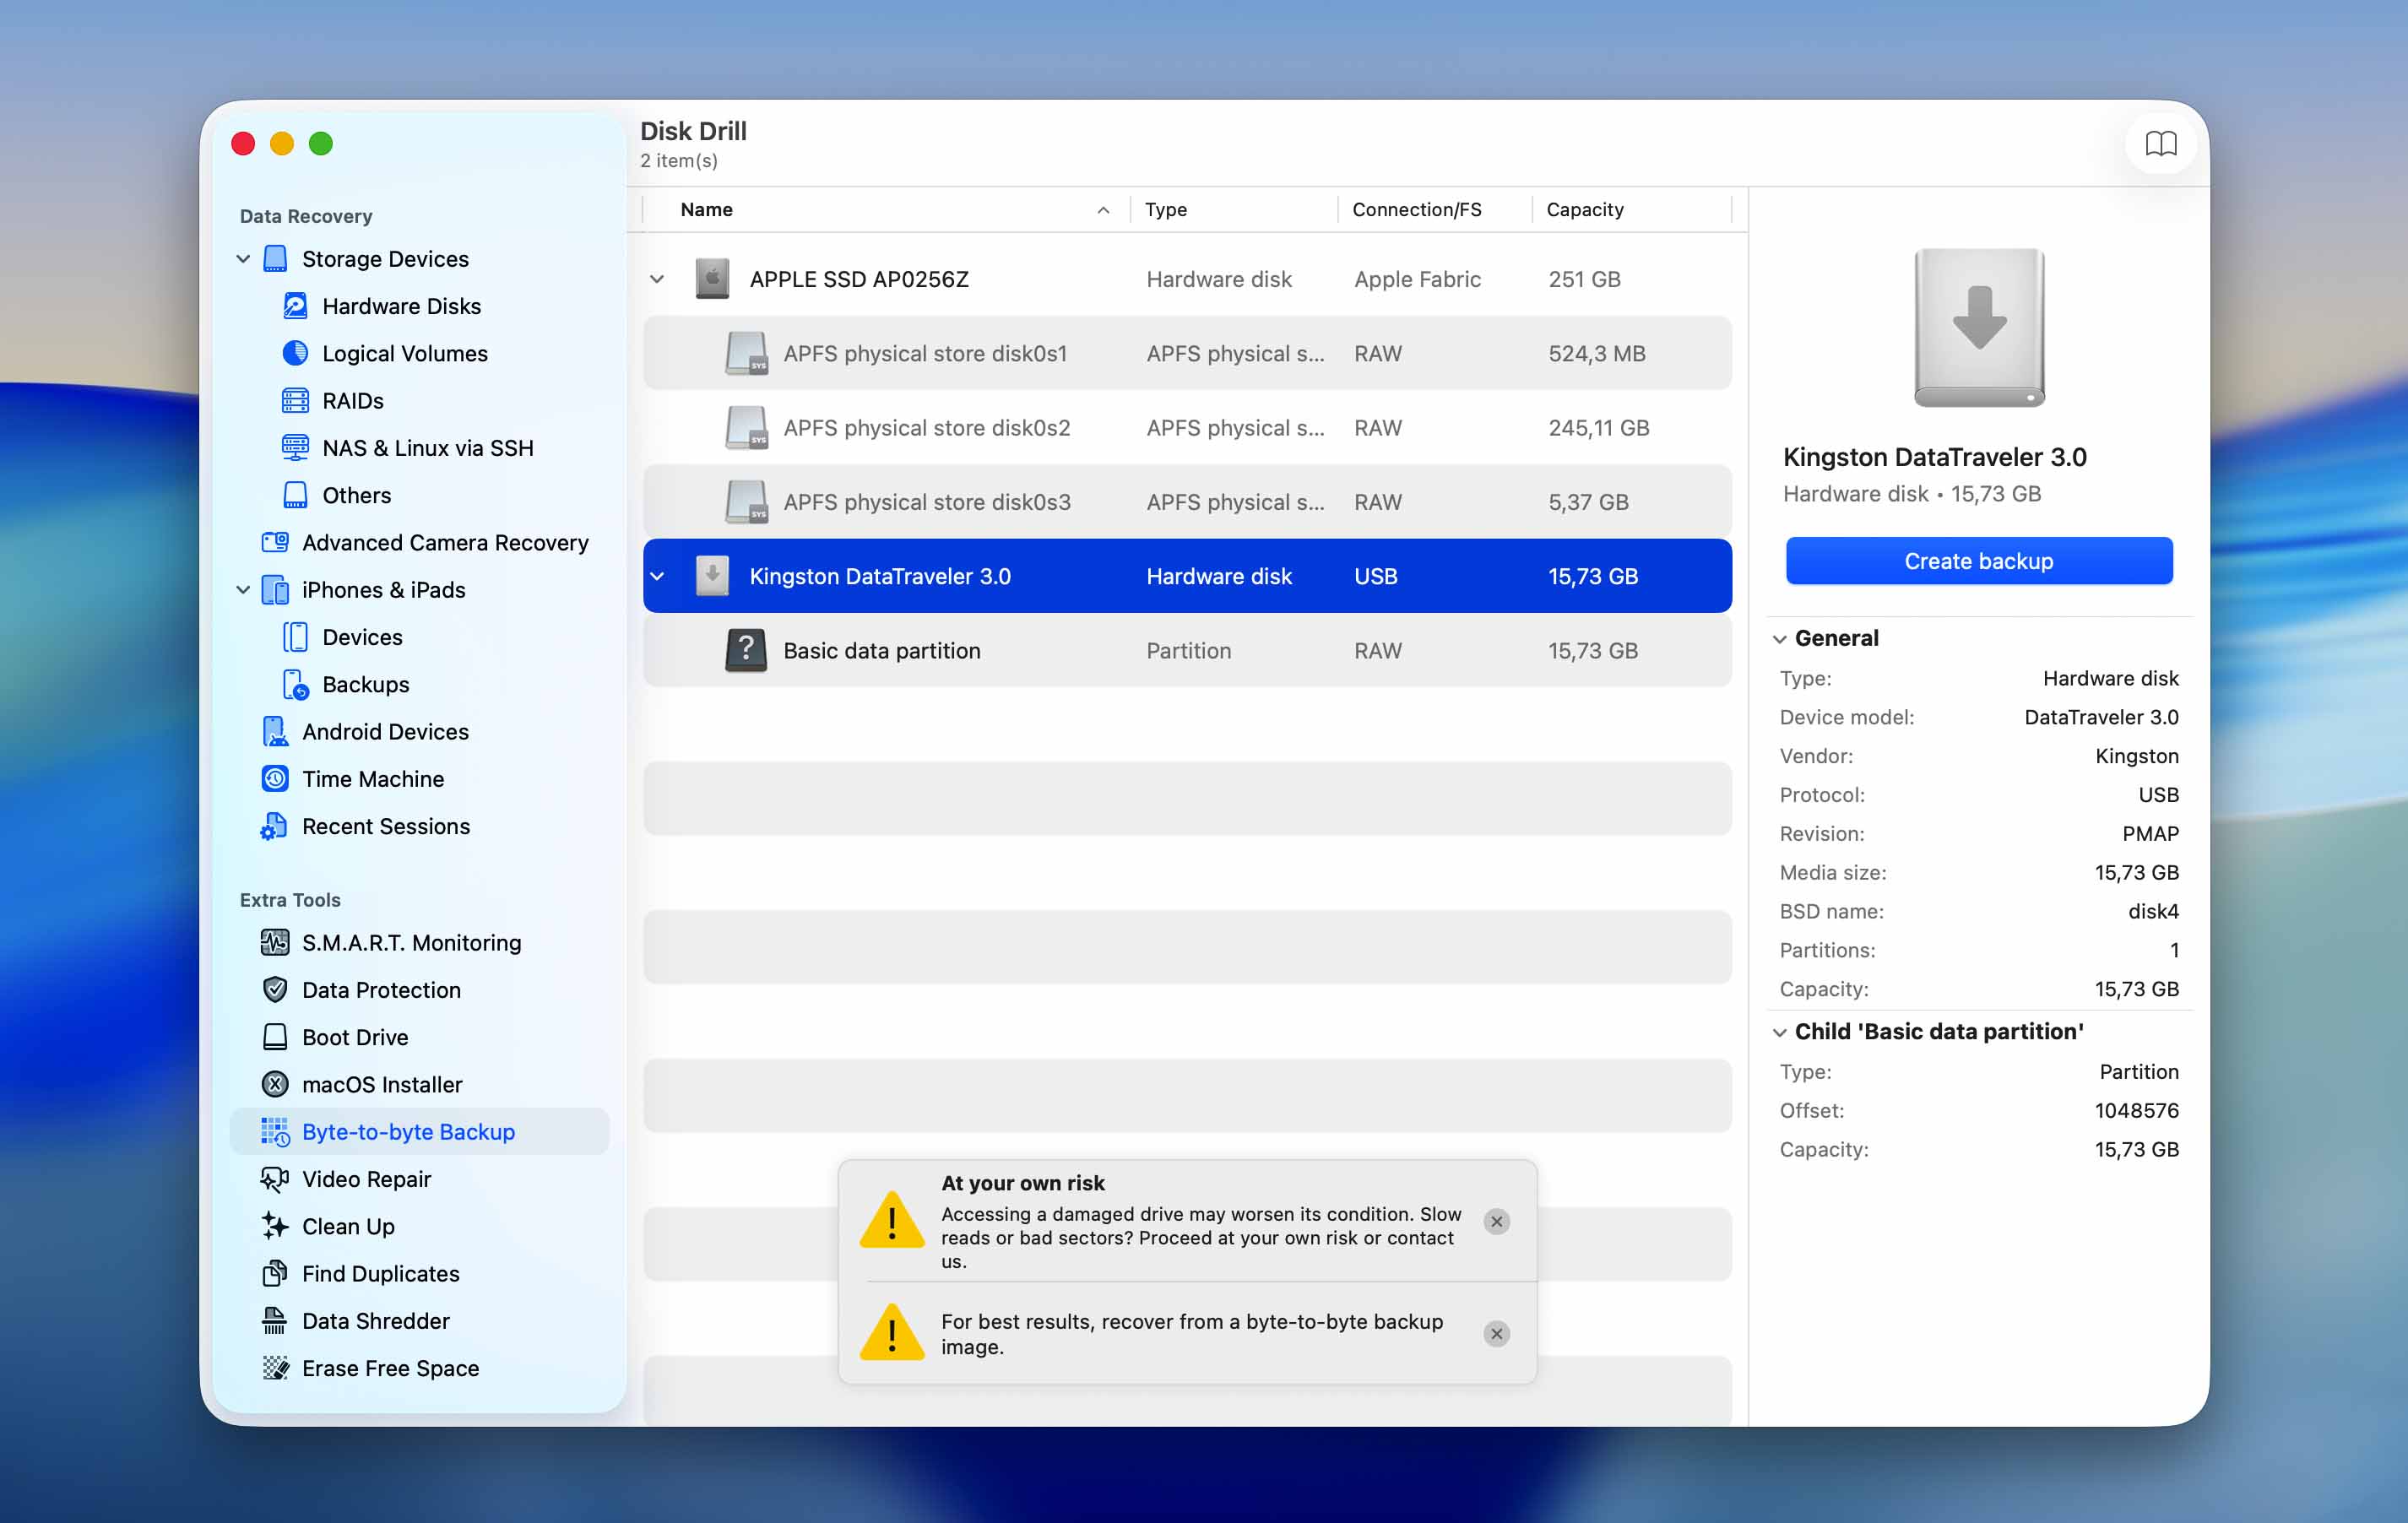Select the Data Shredder label
This screenshot has width=2408, height=1523.
click(x=376, y=1320)
